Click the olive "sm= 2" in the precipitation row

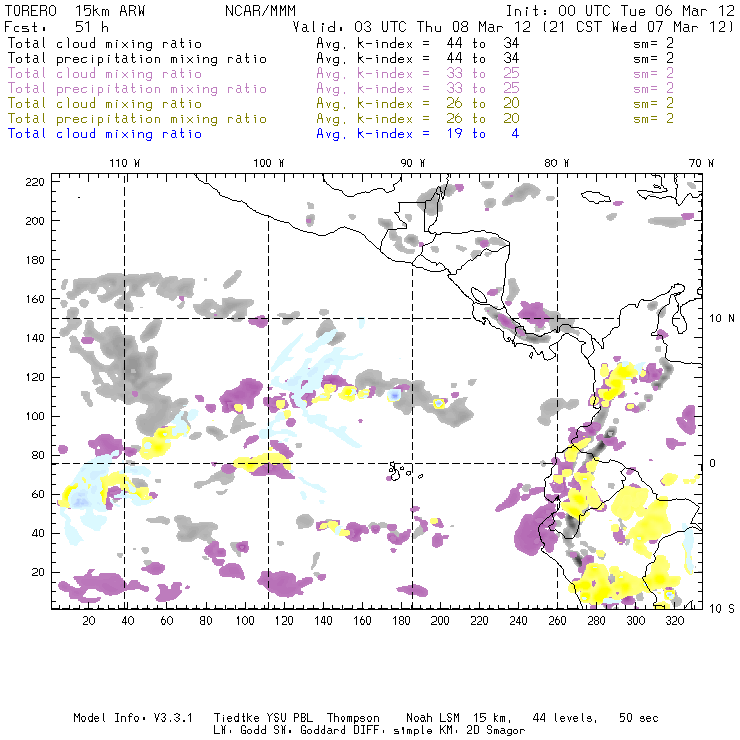click(653, 118)
